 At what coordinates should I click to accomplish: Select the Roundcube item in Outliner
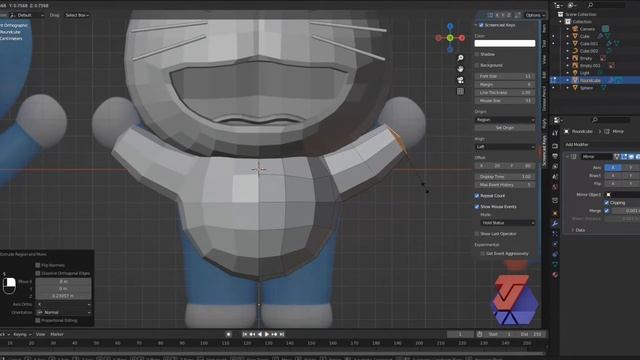pos(590,80)
